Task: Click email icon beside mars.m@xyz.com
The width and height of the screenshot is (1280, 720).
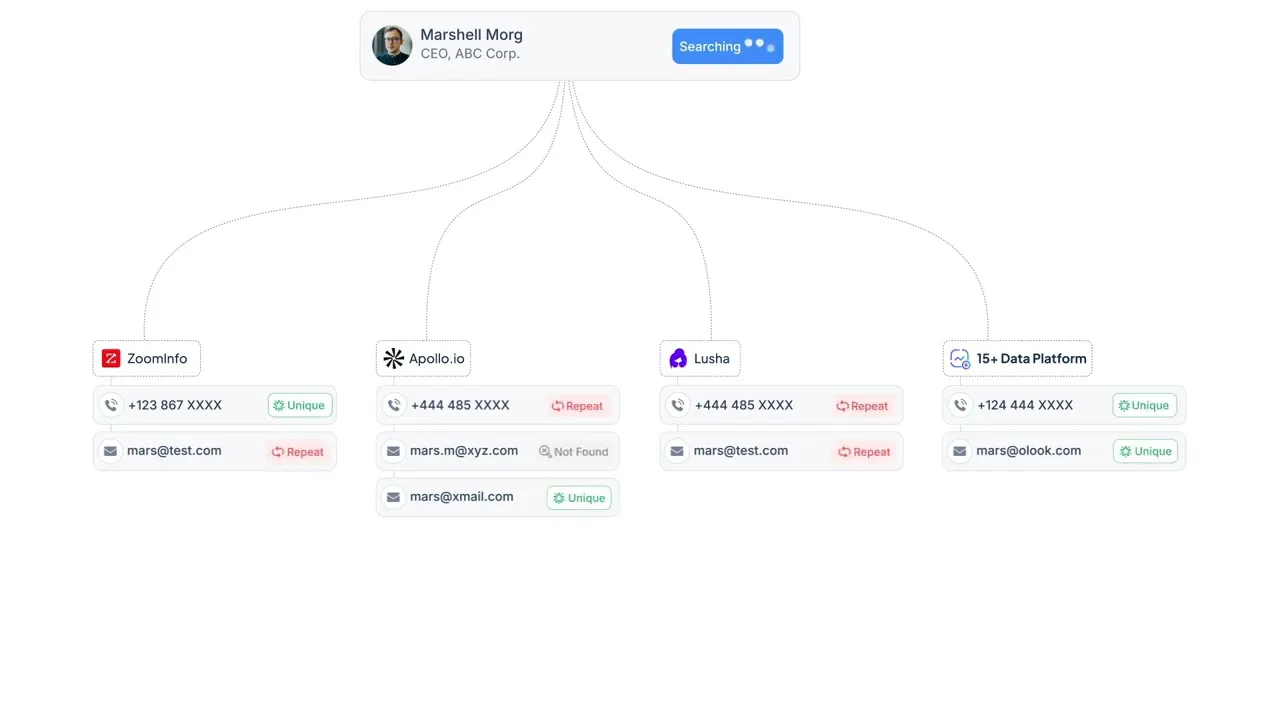Action: click(x=394, y=451)
